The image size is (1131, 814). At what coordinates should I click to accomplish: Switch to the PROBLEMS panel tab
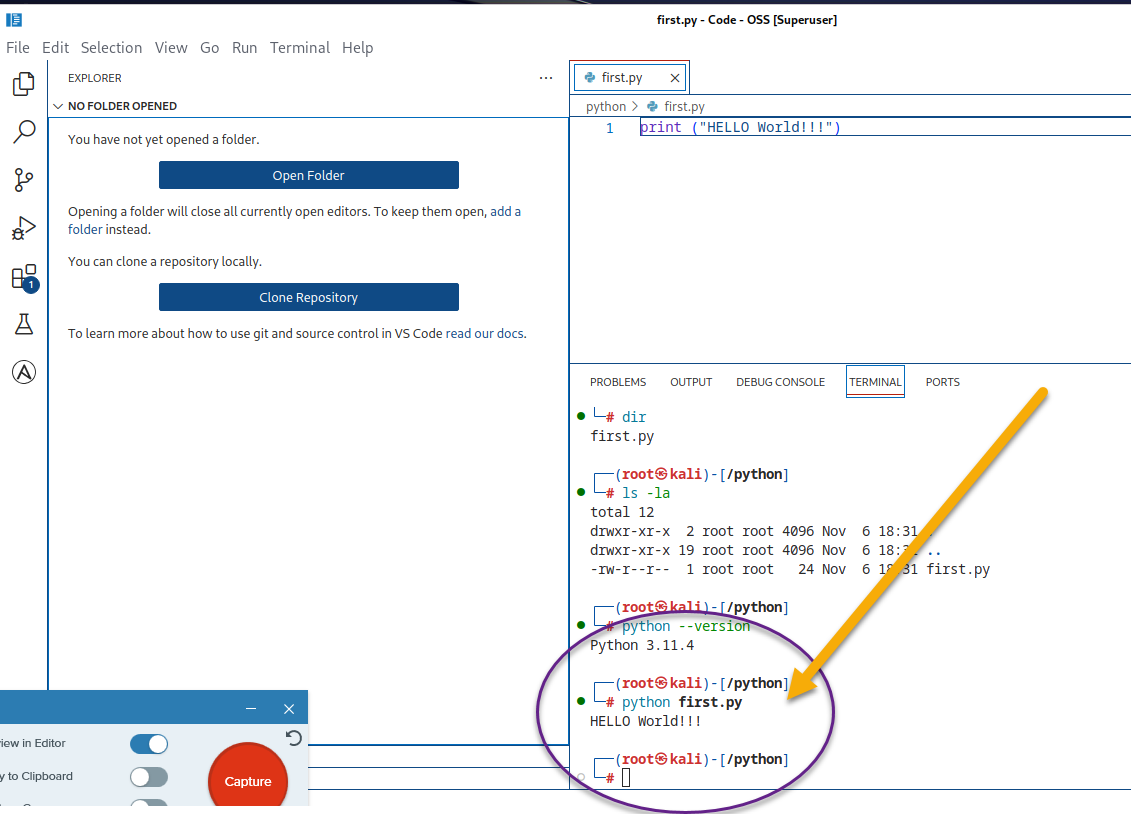618,382
